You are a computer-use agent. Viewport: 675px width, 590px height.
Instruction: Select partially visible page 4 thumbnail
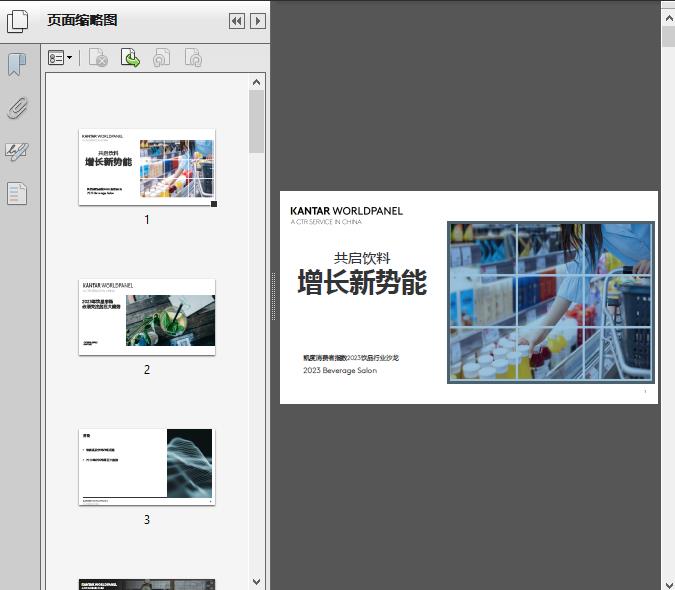tap(147, 584)
